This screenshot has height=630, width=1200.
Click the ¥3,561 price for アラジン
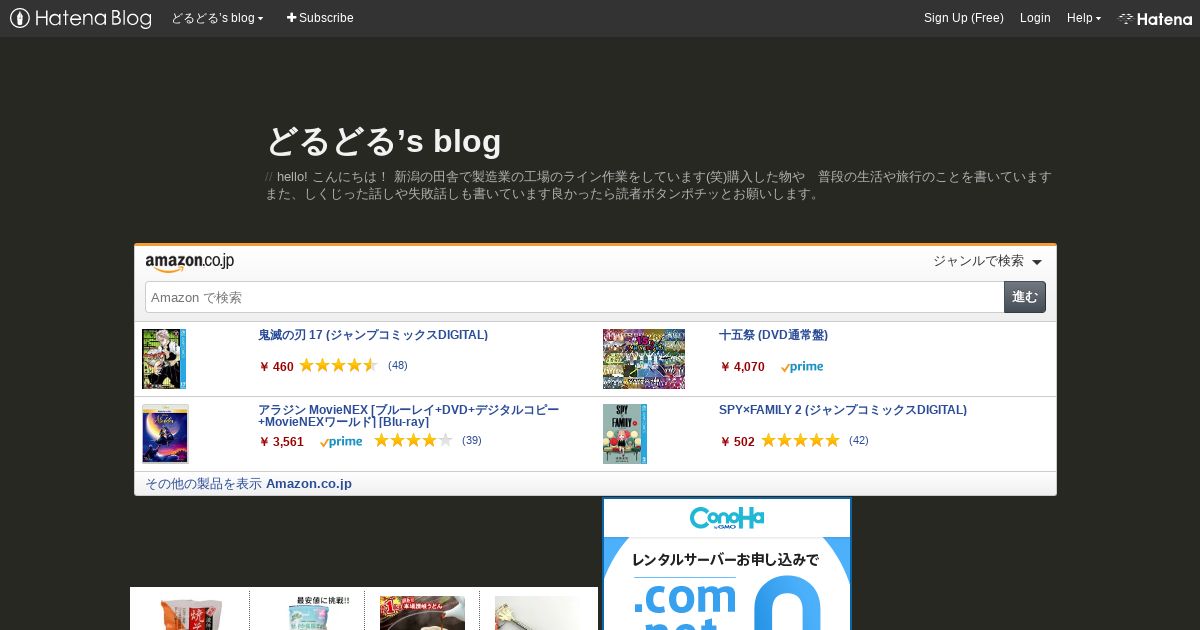click(x=281, y=441)
